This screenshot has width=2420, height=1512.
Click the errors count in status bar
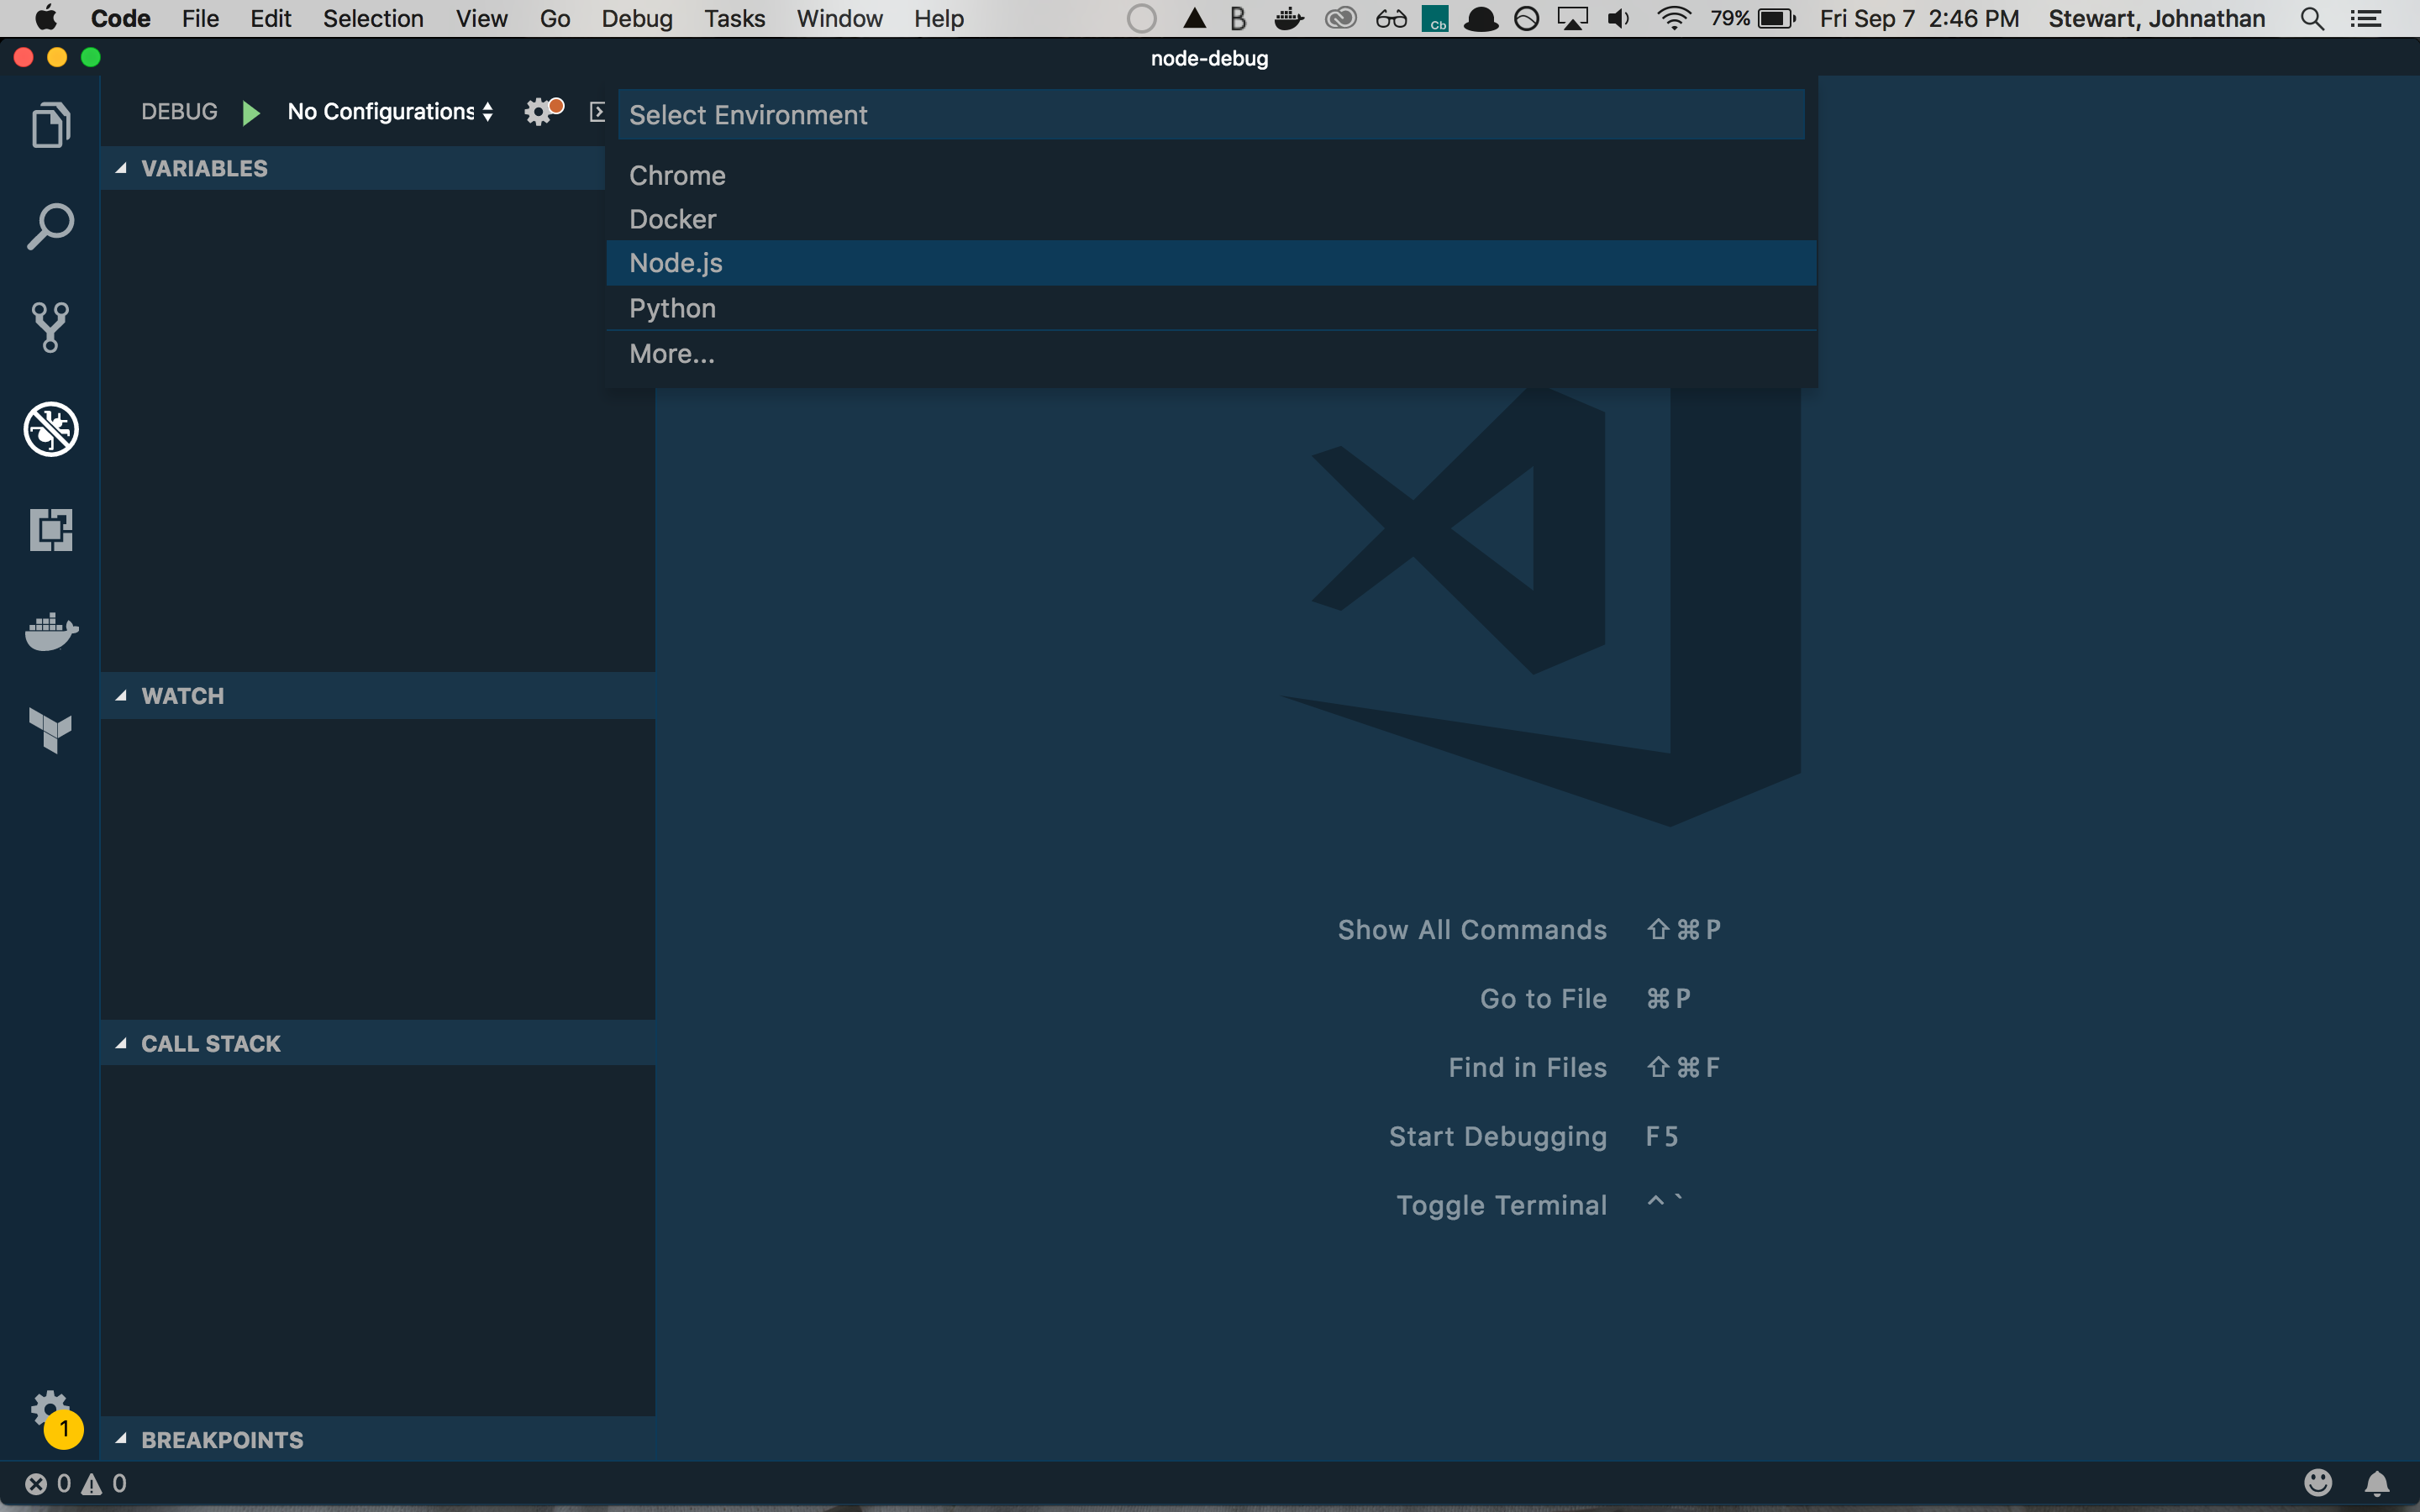tap(48, 1483)
